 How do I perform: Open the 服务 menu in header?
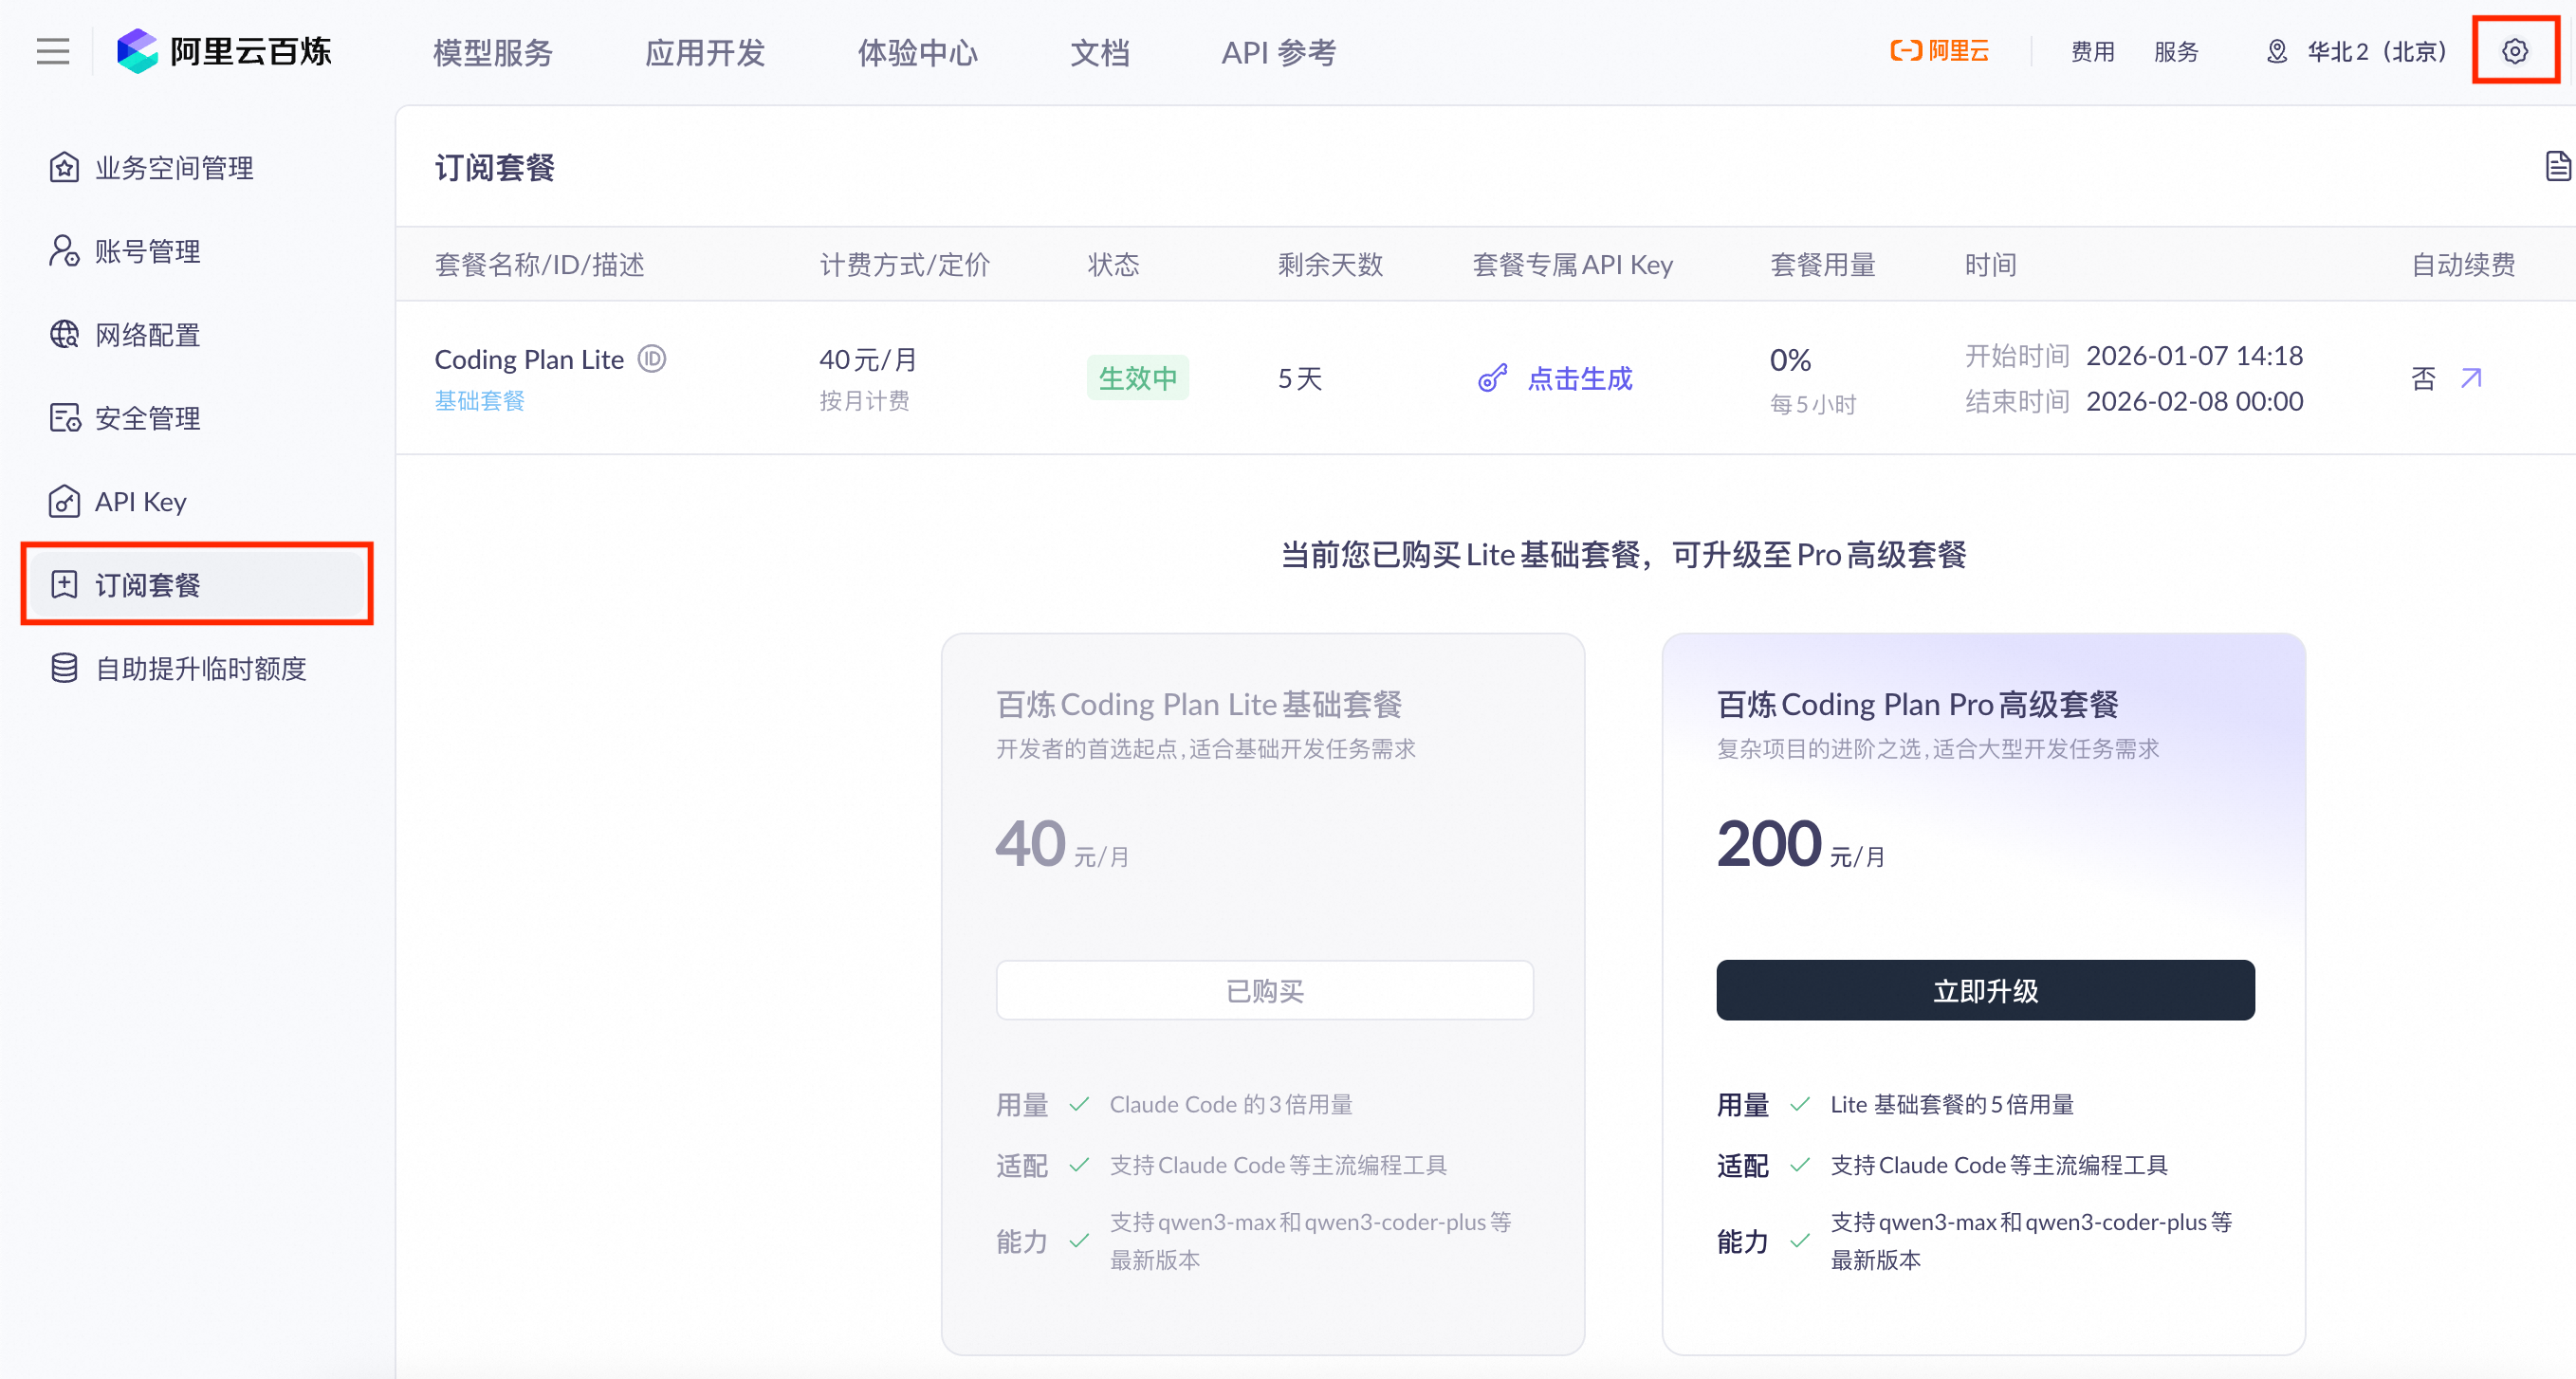[2175, 51]
